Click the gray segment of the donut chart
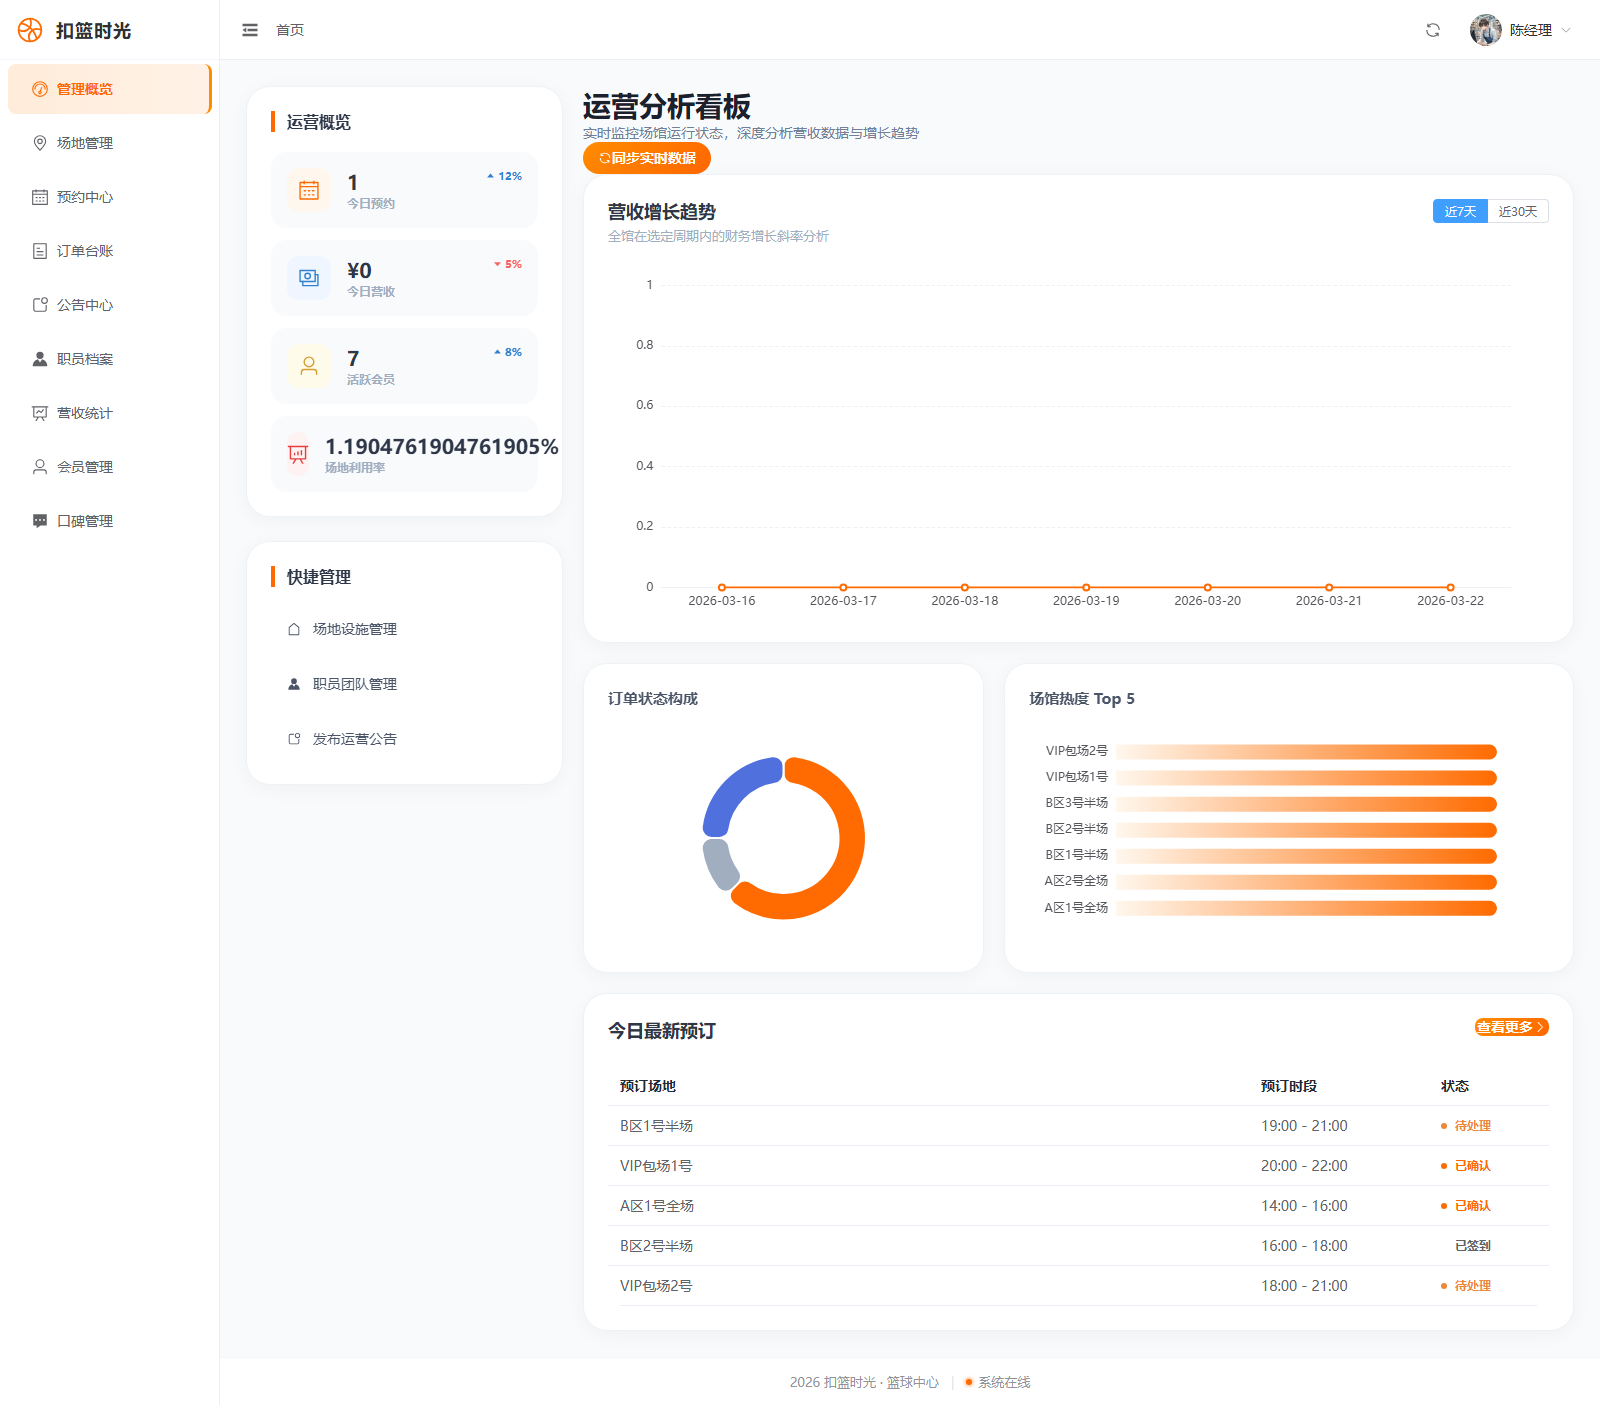Screen dimensions: 1600x1405 click(x=718, y=863)
